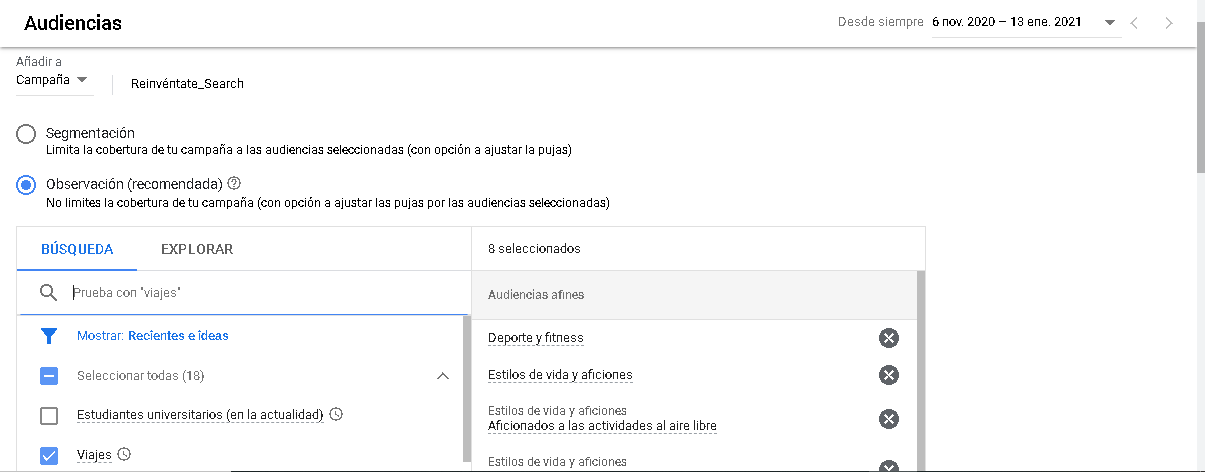Open the Campaña dropdown
This screenshot has height=472, width=1205.
click(53, 80)
